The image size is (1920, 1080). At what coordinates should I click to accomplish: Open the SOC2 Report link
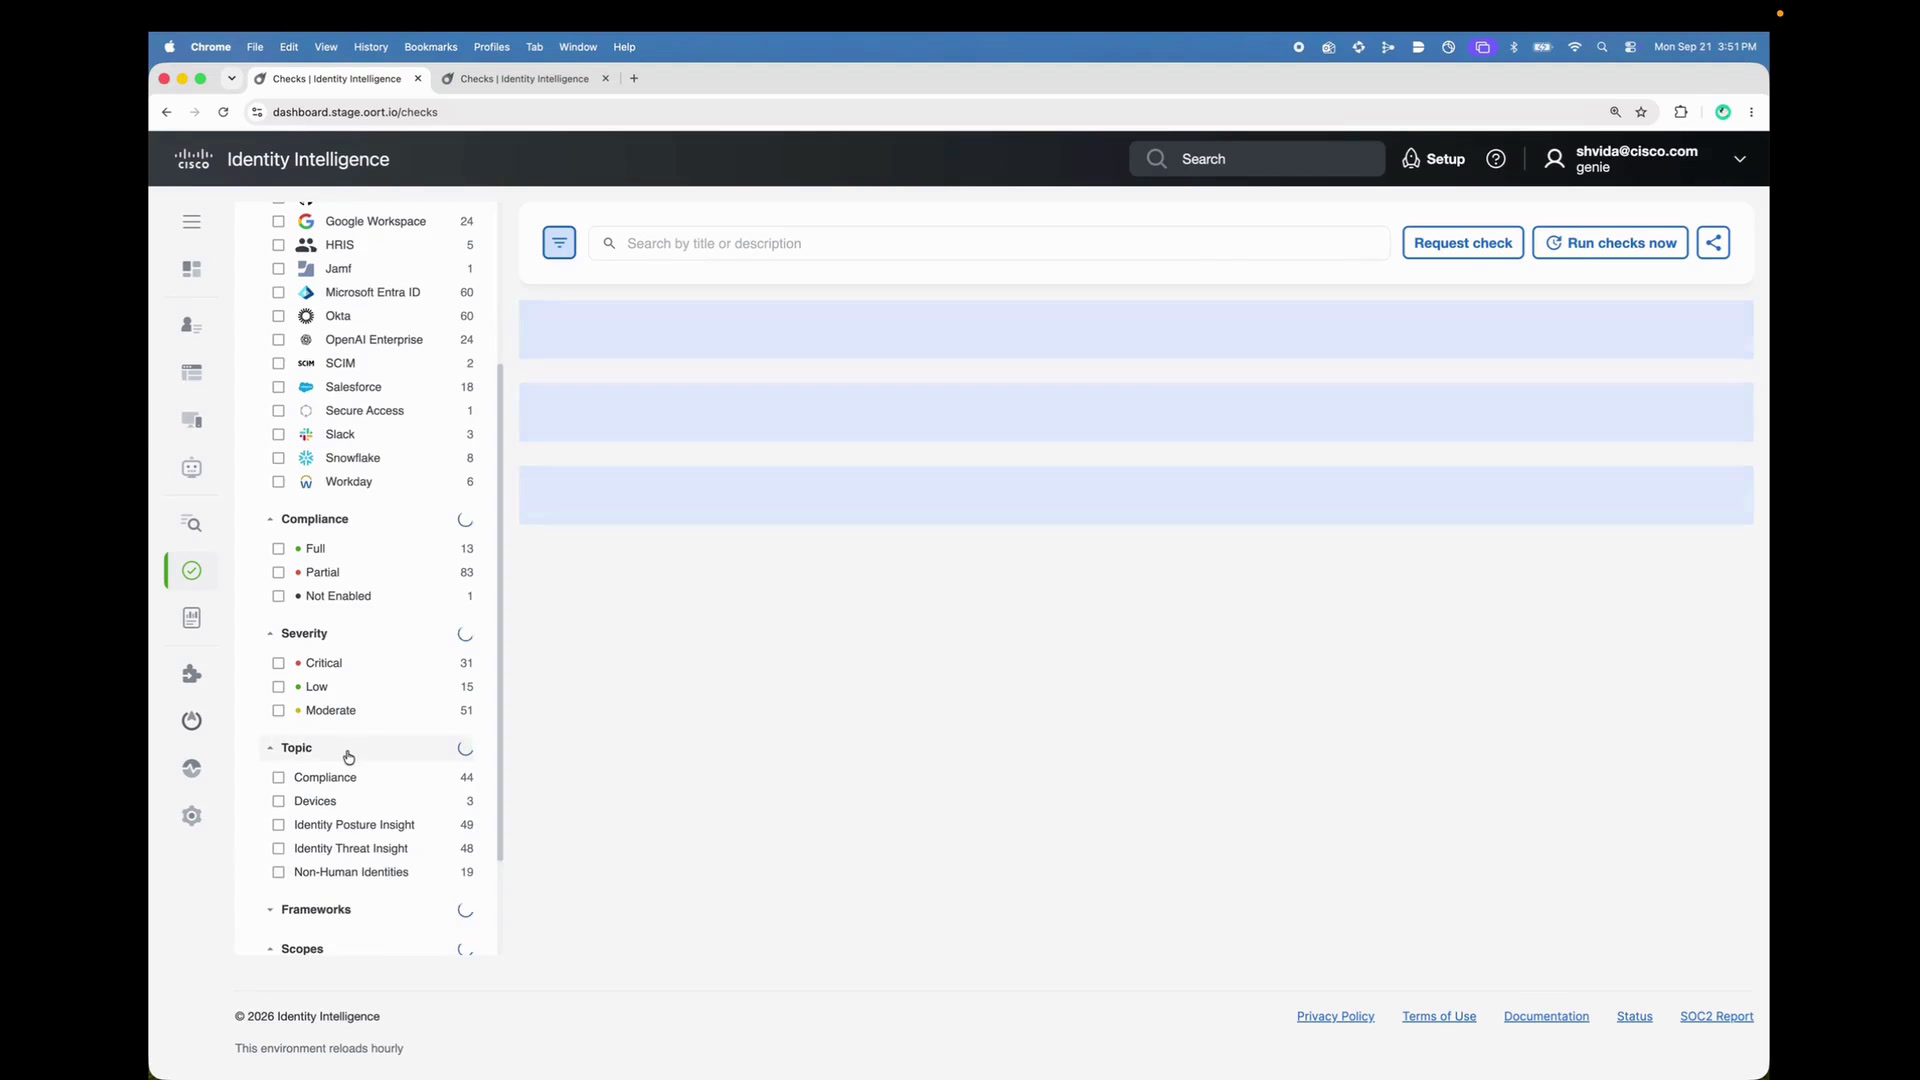click(x=1716, y=1017)
